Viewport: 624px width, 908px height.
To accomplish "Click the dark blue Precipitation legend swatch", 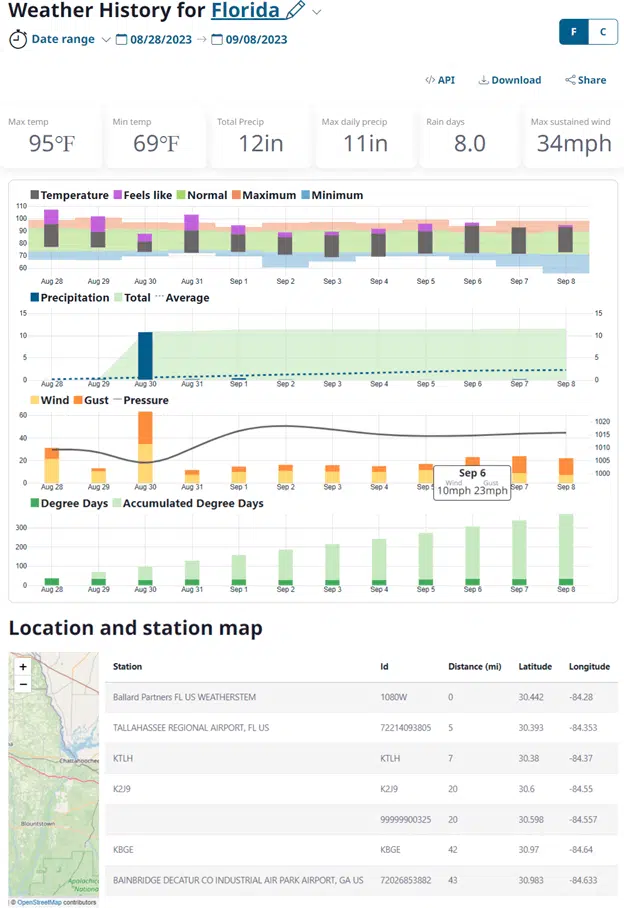I will tap(35, 298).
